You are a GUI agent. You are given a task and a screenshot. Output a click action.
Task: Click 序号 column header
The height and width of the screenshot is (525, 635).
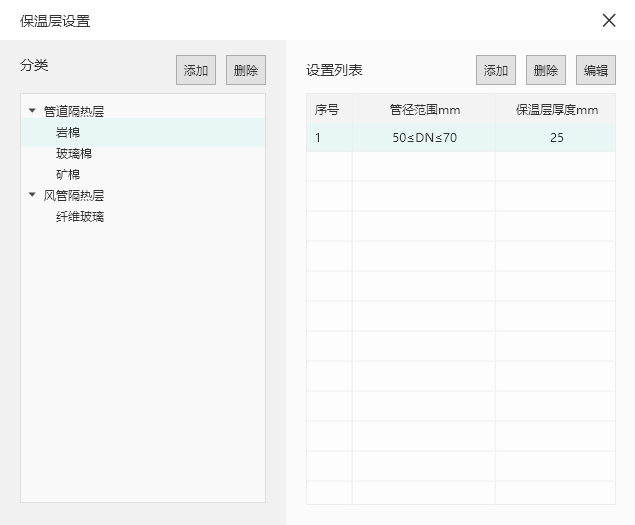(x=329, y=109)
